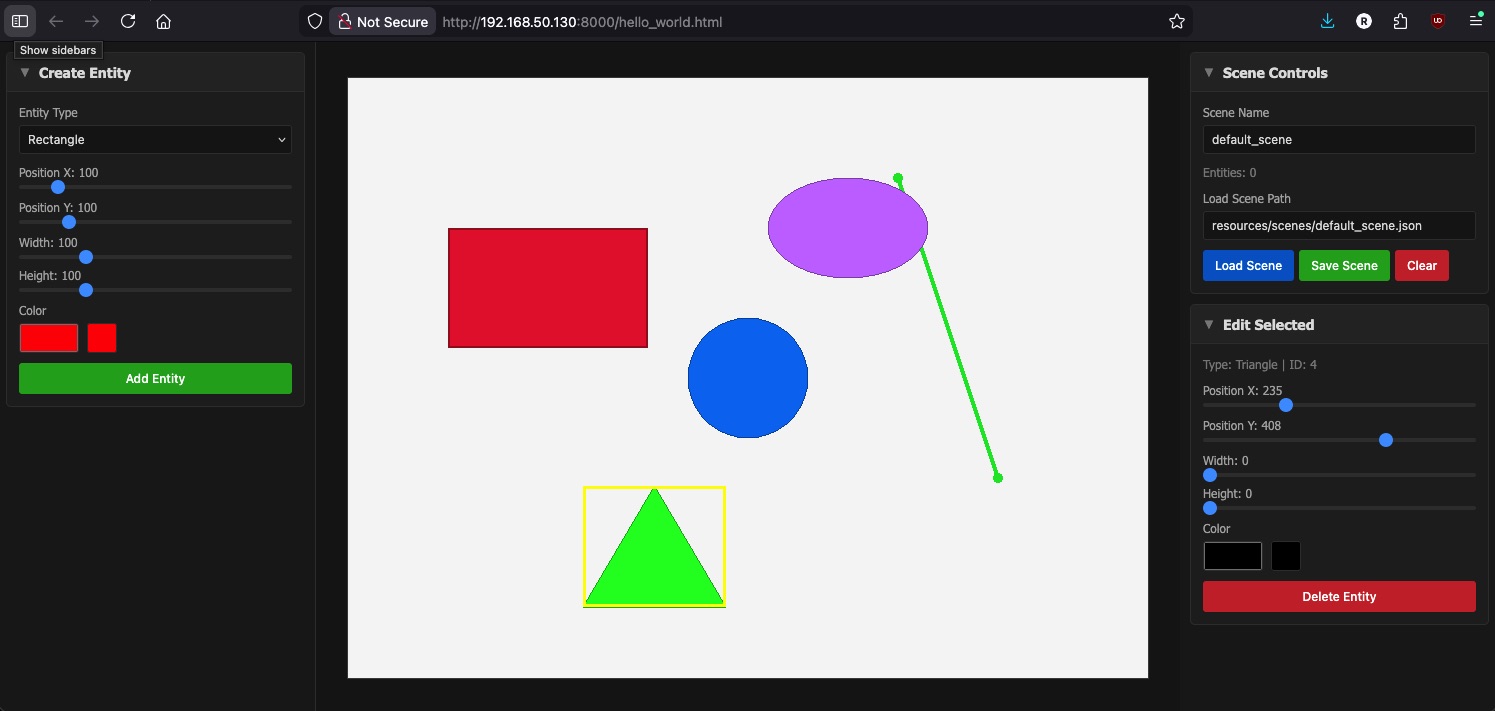1495x711 pixels.
Task: Select the purple ellipse on the canvas
Action: (x=848, y=228)
